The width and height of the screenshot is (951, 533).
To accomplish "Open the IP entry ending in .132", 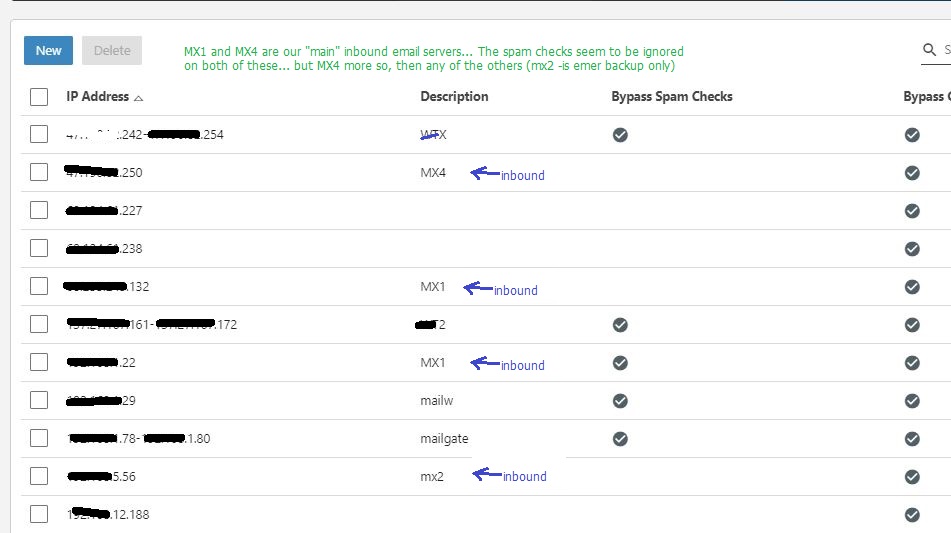I will tap(106, 287).
